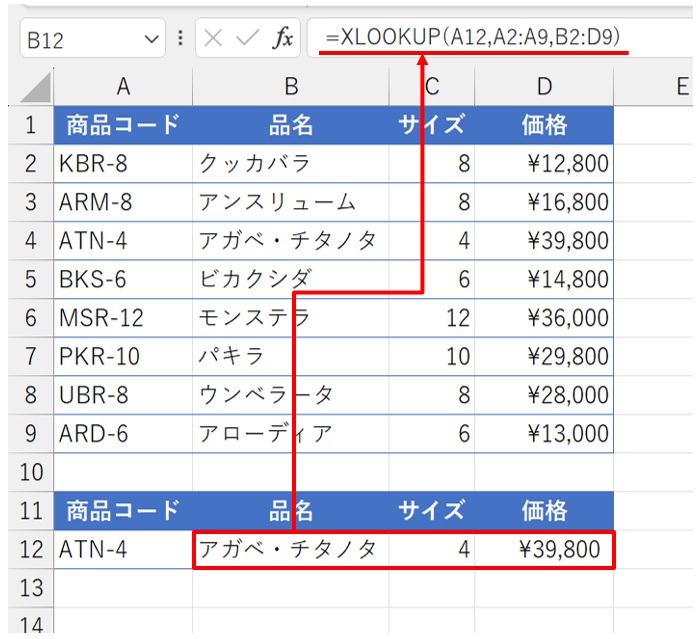Select cell ARM-8
The height and width of the screenshot is (639, 700).
tap(123, 202)
